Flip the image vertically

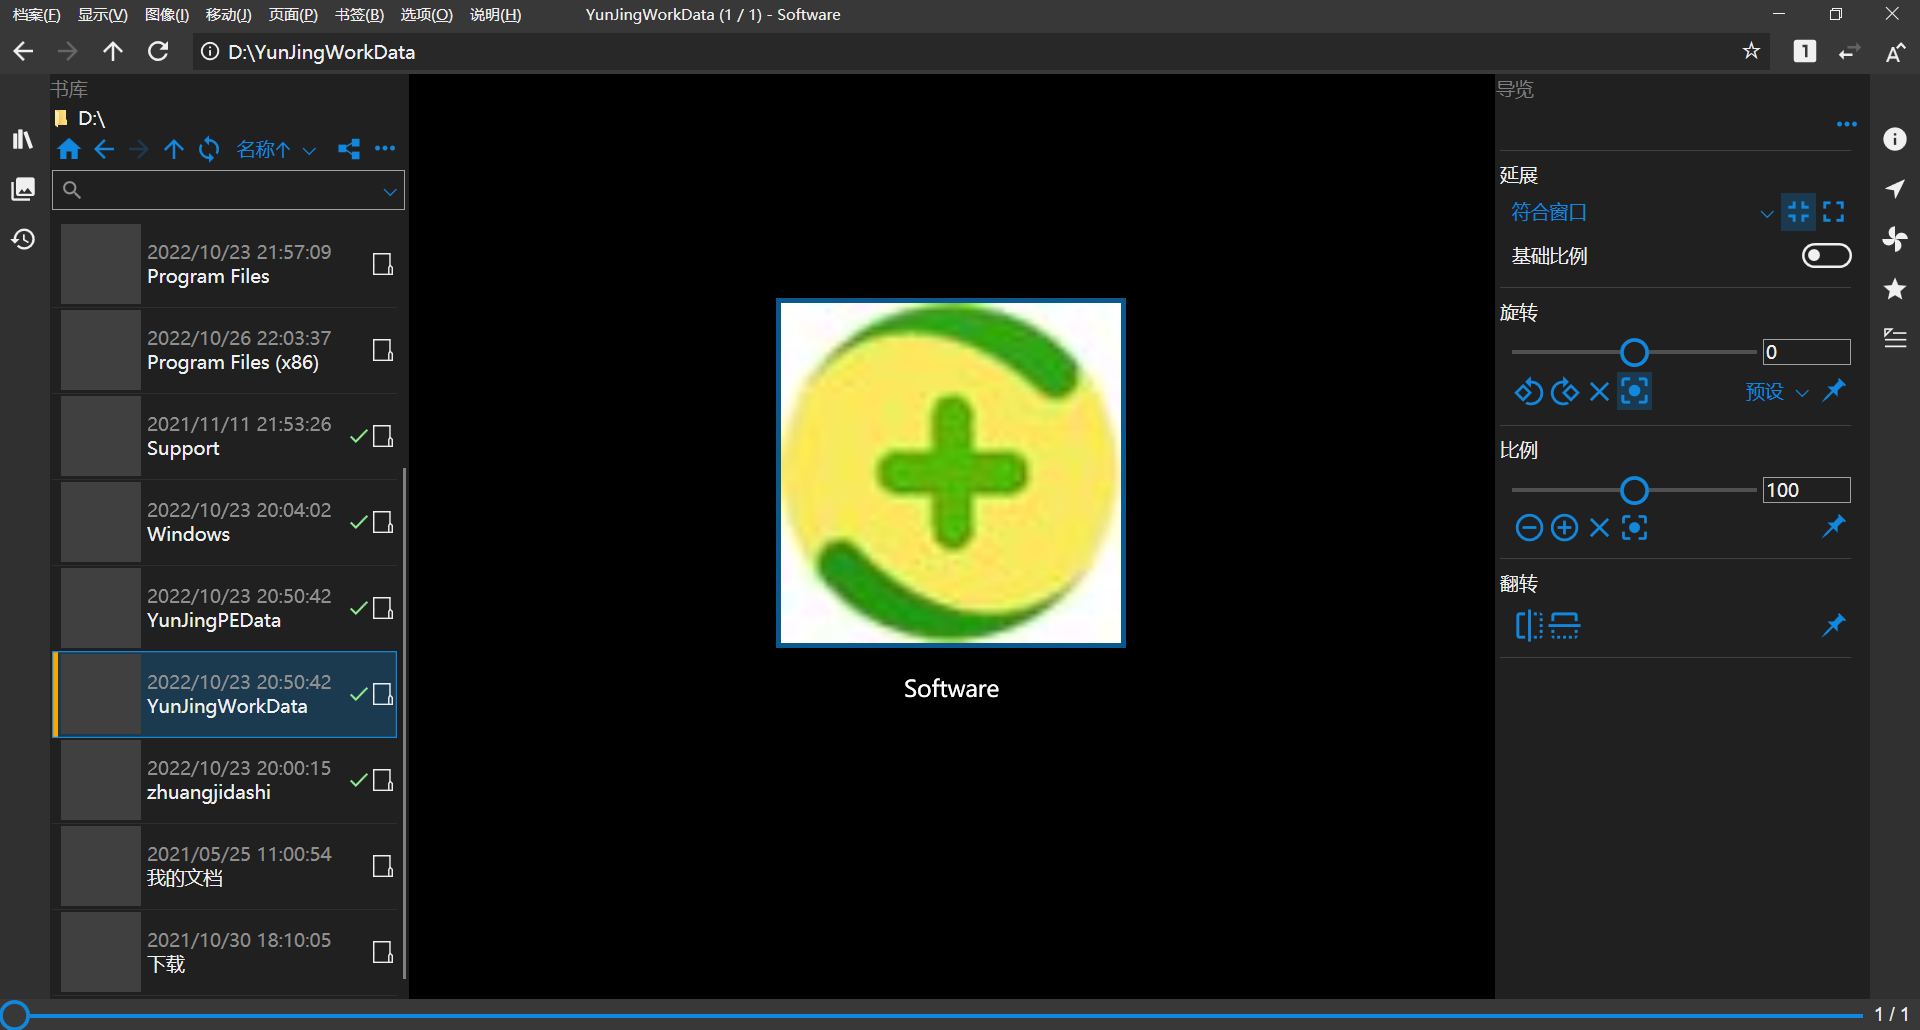click(x=1565, y=626)
